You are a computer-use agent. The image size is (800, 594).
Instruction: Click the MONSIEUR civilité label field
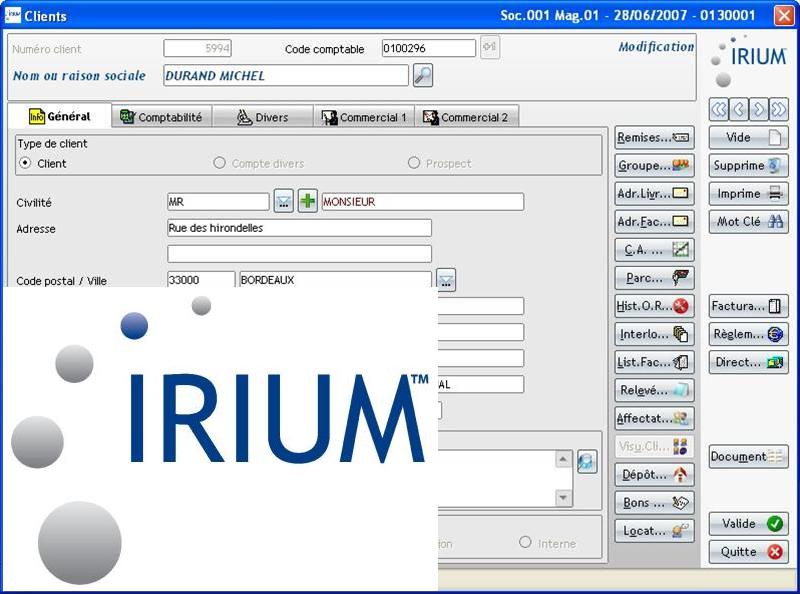422,202
